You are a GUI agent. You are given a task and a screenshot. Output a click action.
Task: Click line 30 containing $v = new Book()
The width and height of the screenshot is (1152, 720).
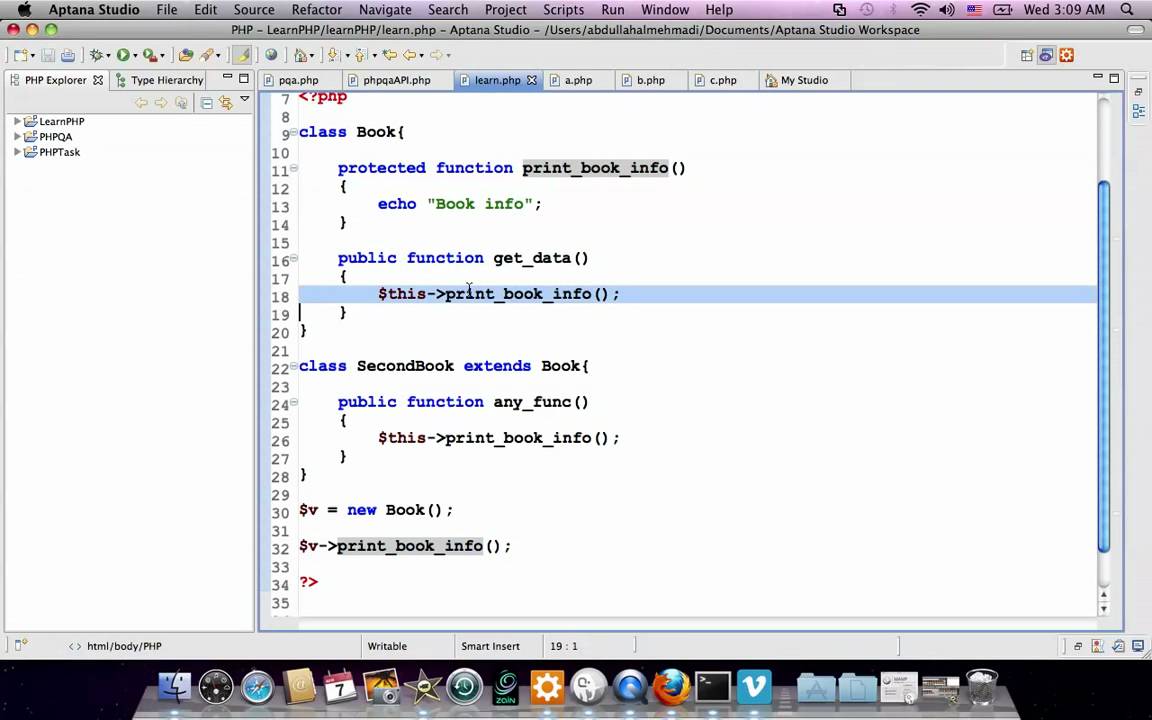(x=376, y=510)
